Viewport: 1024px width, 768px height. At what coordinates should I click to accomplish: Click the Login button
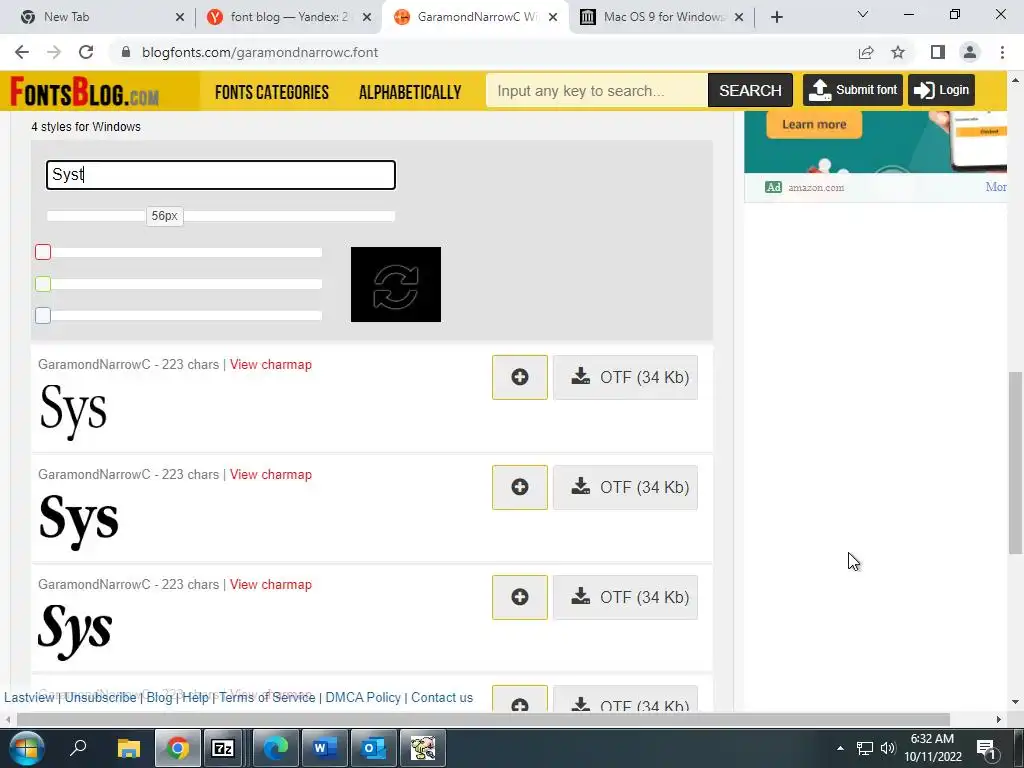click(941, 90)
